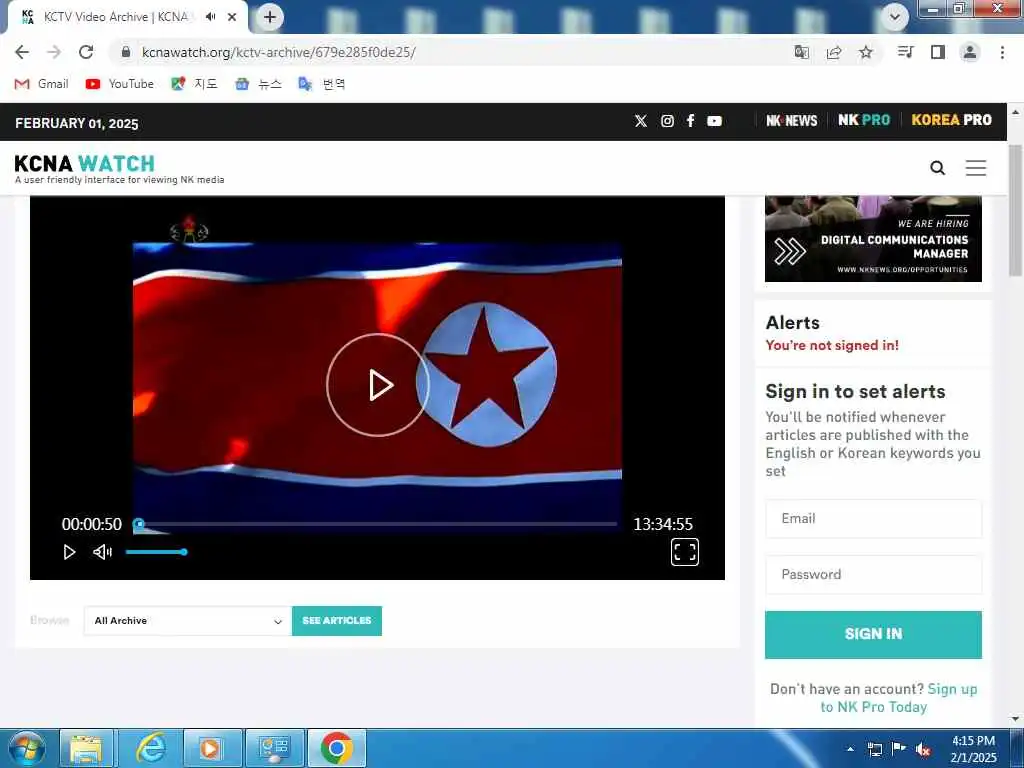Select the "You're not signed in!" text

tap(832, 345)
